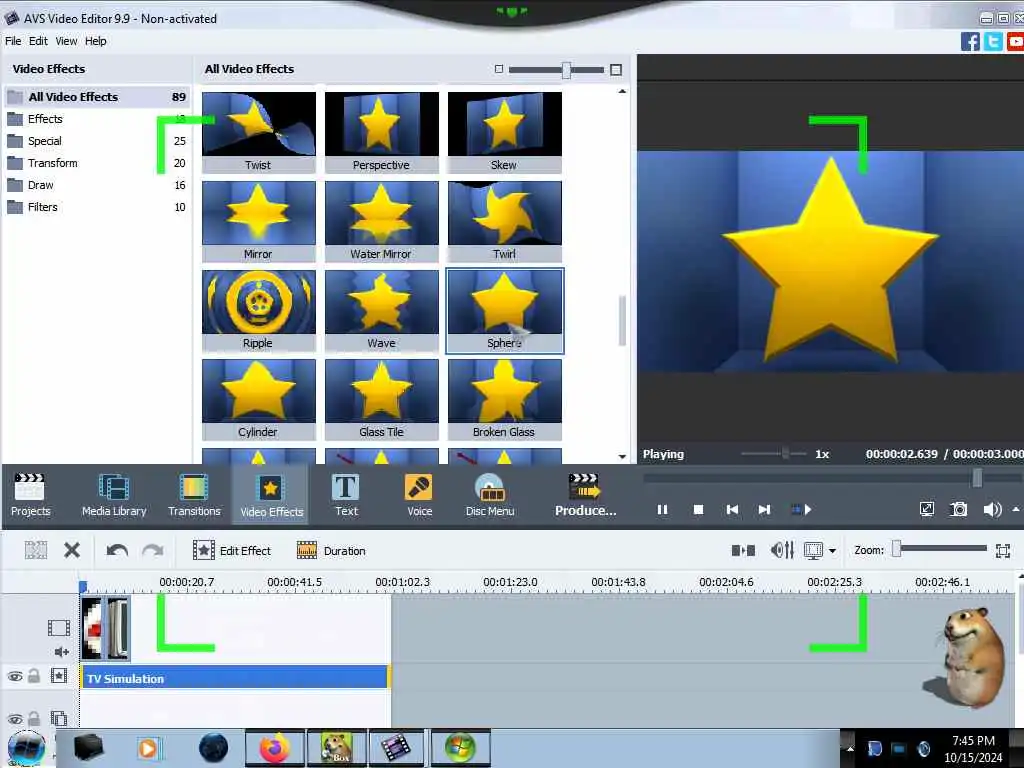Open the Voice recording tool
Viewport: 1024px width, 768px height.
point(419,495)
